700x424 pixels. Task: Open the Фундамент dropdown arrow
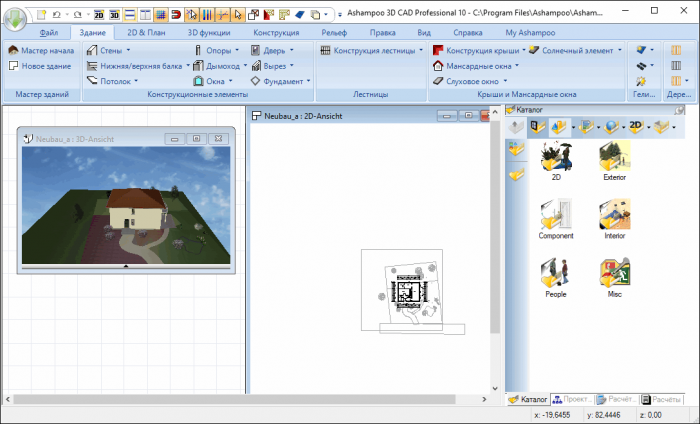tap(308, 80)
